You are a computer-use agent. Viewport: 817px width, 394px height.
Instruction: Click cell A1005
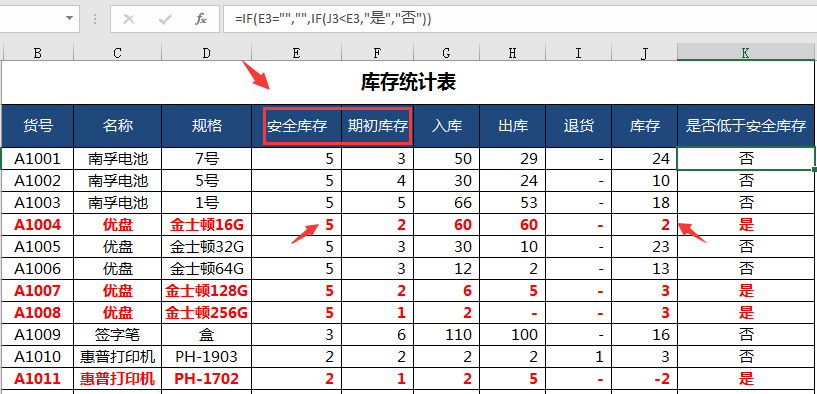[38, 246]
